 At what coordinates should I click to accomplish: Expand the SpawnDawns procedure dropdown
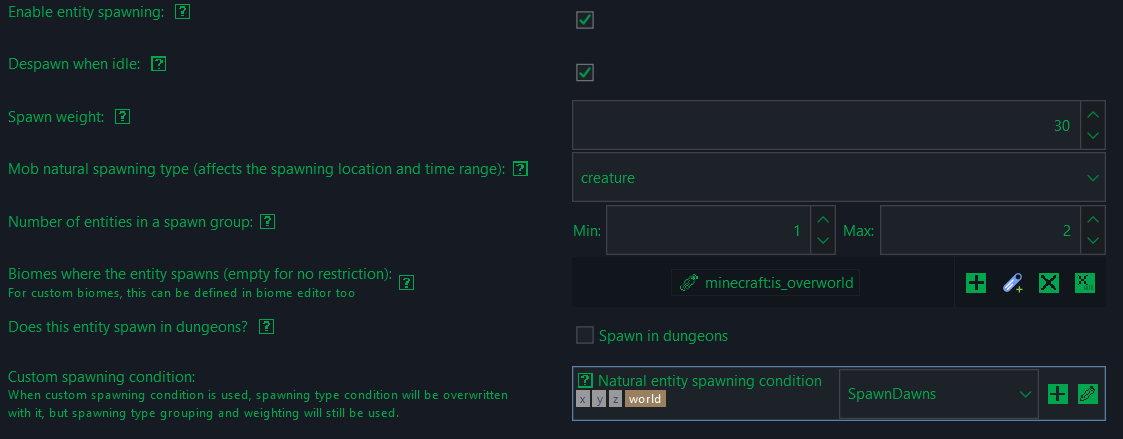(939, 394)
